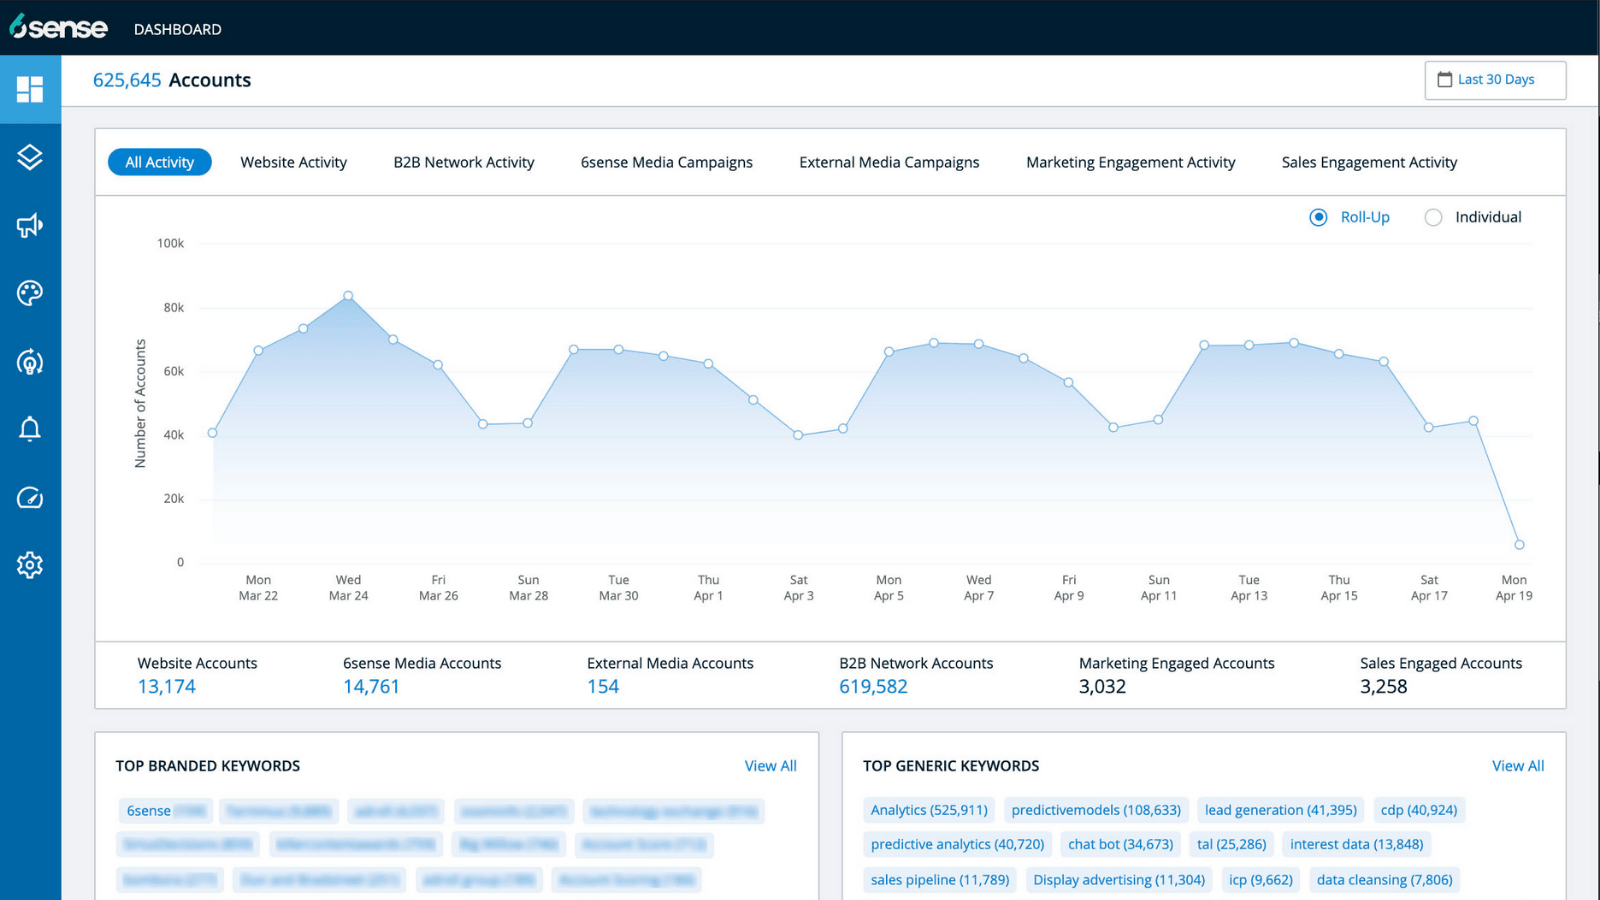1600x900 pixels.
Task: Open B2B Network Accounts value 619,582
Action: pos(873,687)
